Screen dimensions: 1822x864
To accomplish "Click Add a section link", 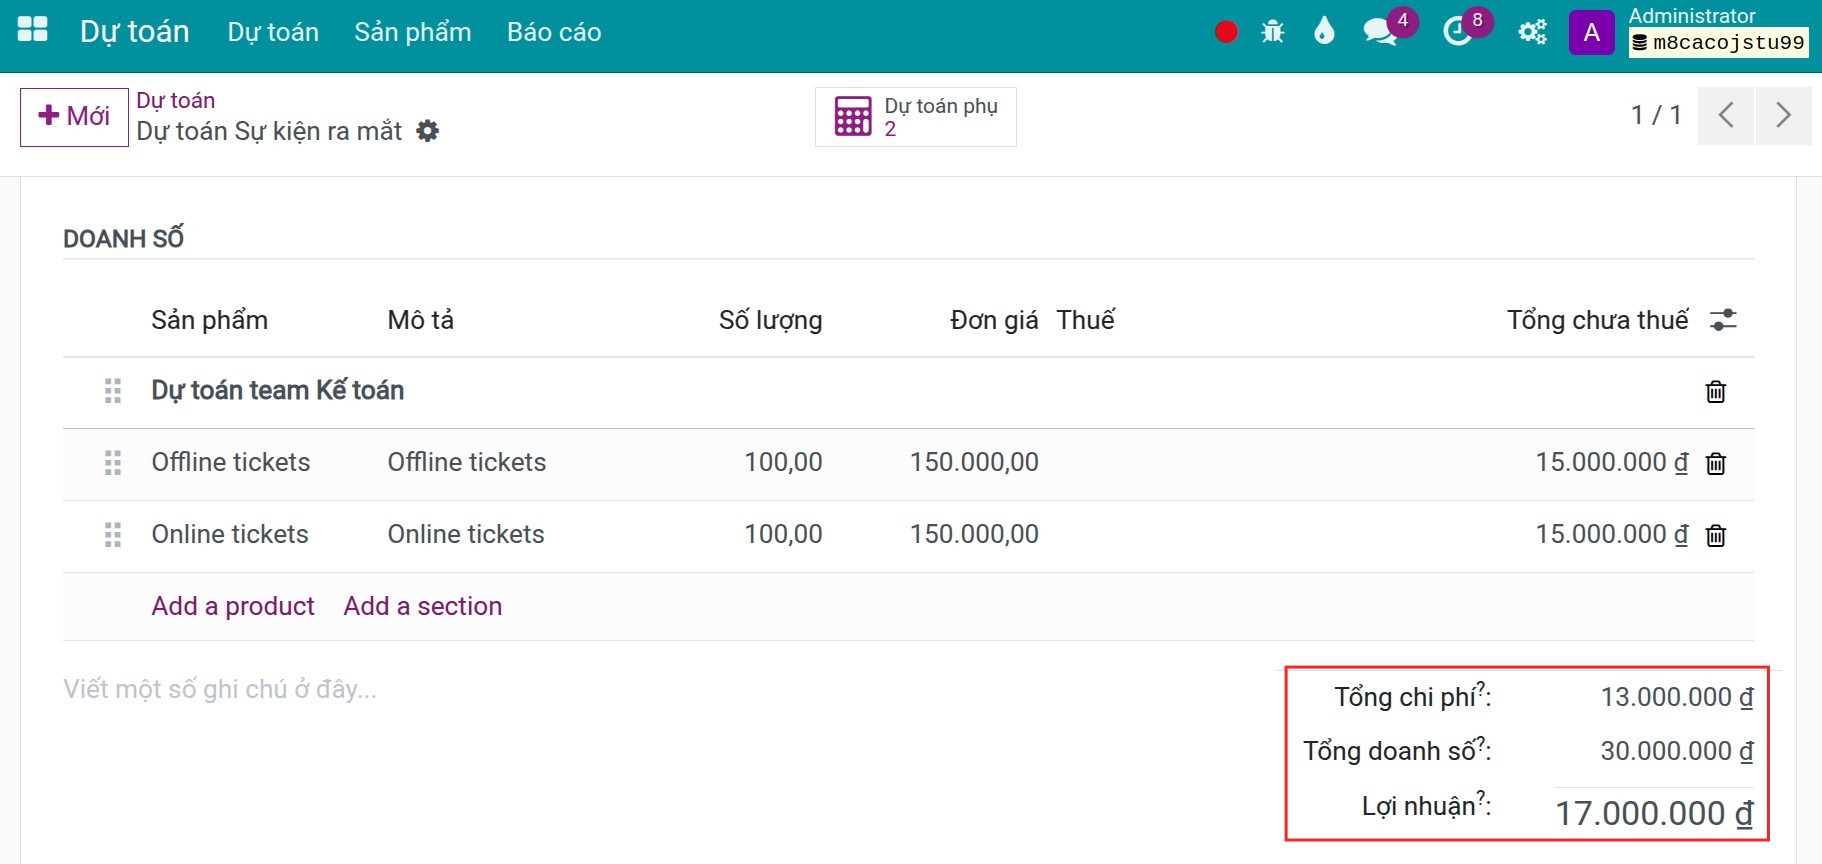I will 423,606.
